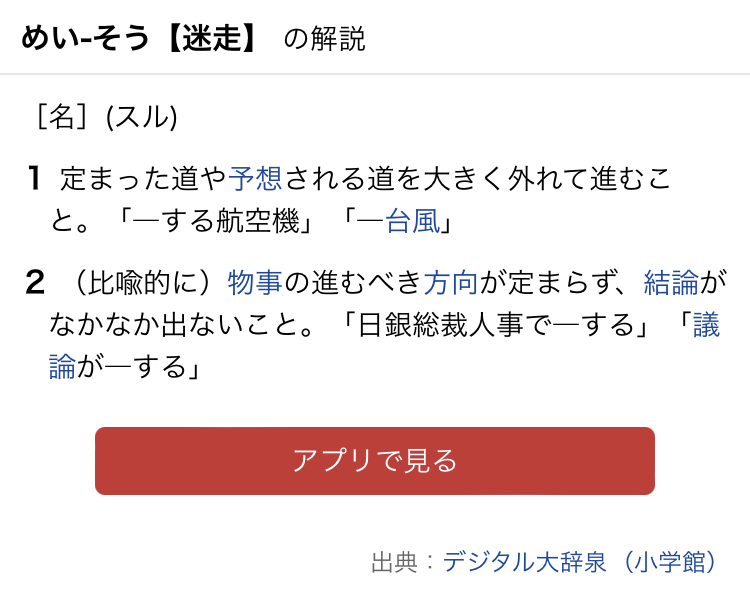The width and height of the screenshot is (750, 599).
Task: Click the 物事 link
Action: (x=256, y=283)
